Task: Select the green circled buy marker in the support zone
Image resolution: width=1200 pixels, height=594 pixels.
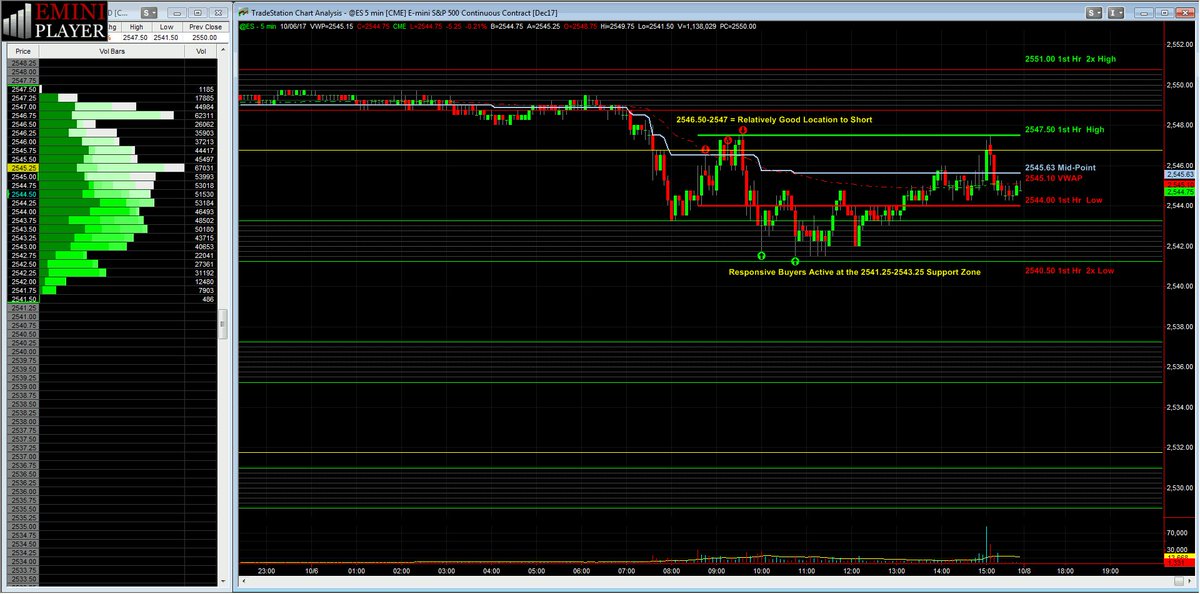Action: [x=795, y=261]
